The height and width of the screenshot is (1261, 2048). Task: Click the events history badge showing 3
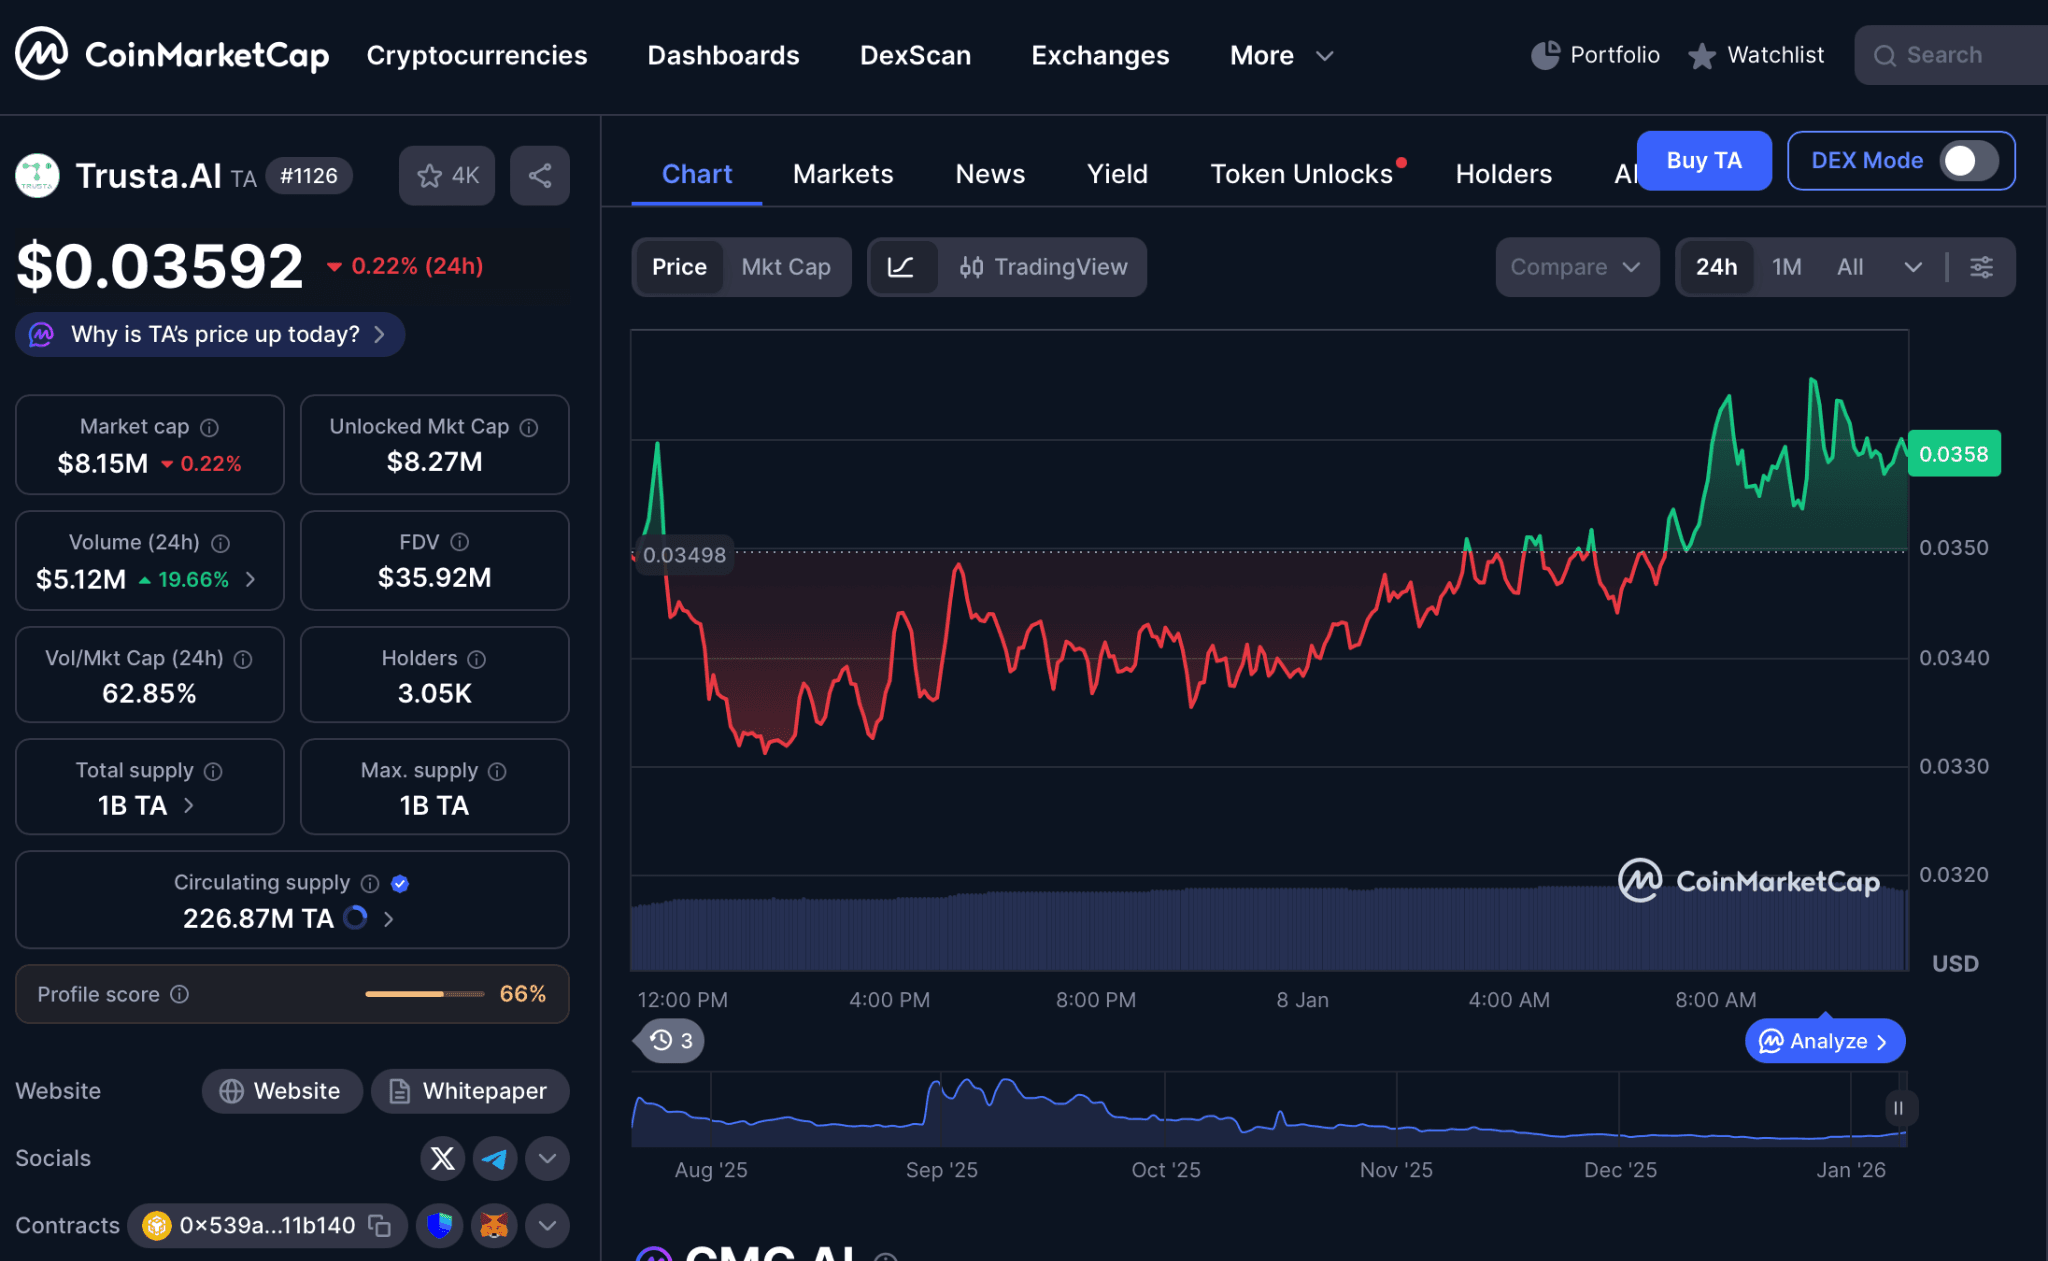coord(671,1041)
